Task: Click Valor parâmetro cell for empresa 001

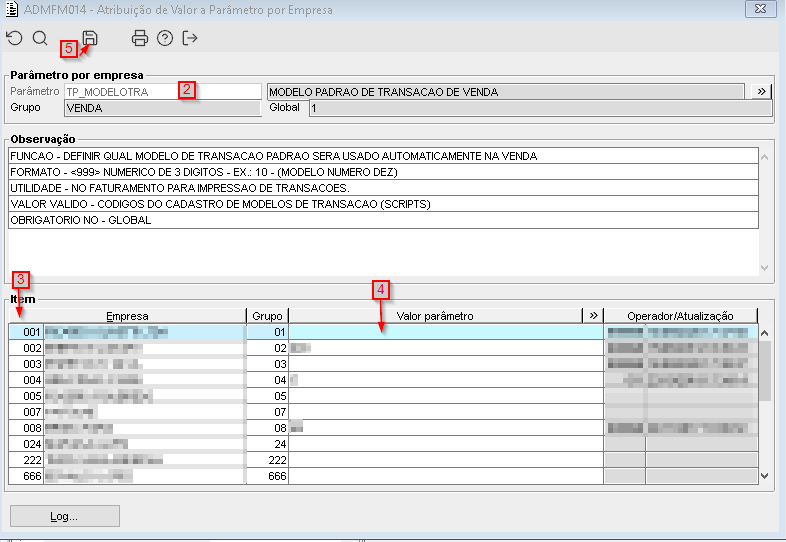Action: [x=446, y=332]
